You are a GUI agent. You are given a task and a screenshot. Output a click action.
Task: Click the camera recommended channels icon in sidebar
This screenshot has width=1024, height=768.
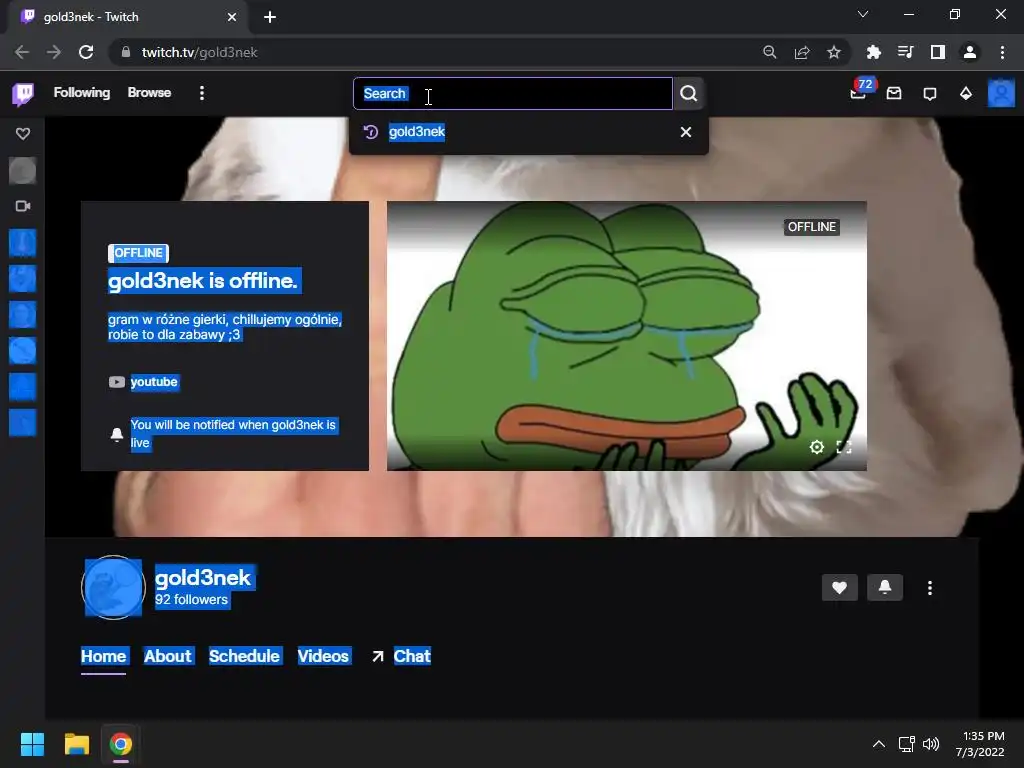[23, 206]
